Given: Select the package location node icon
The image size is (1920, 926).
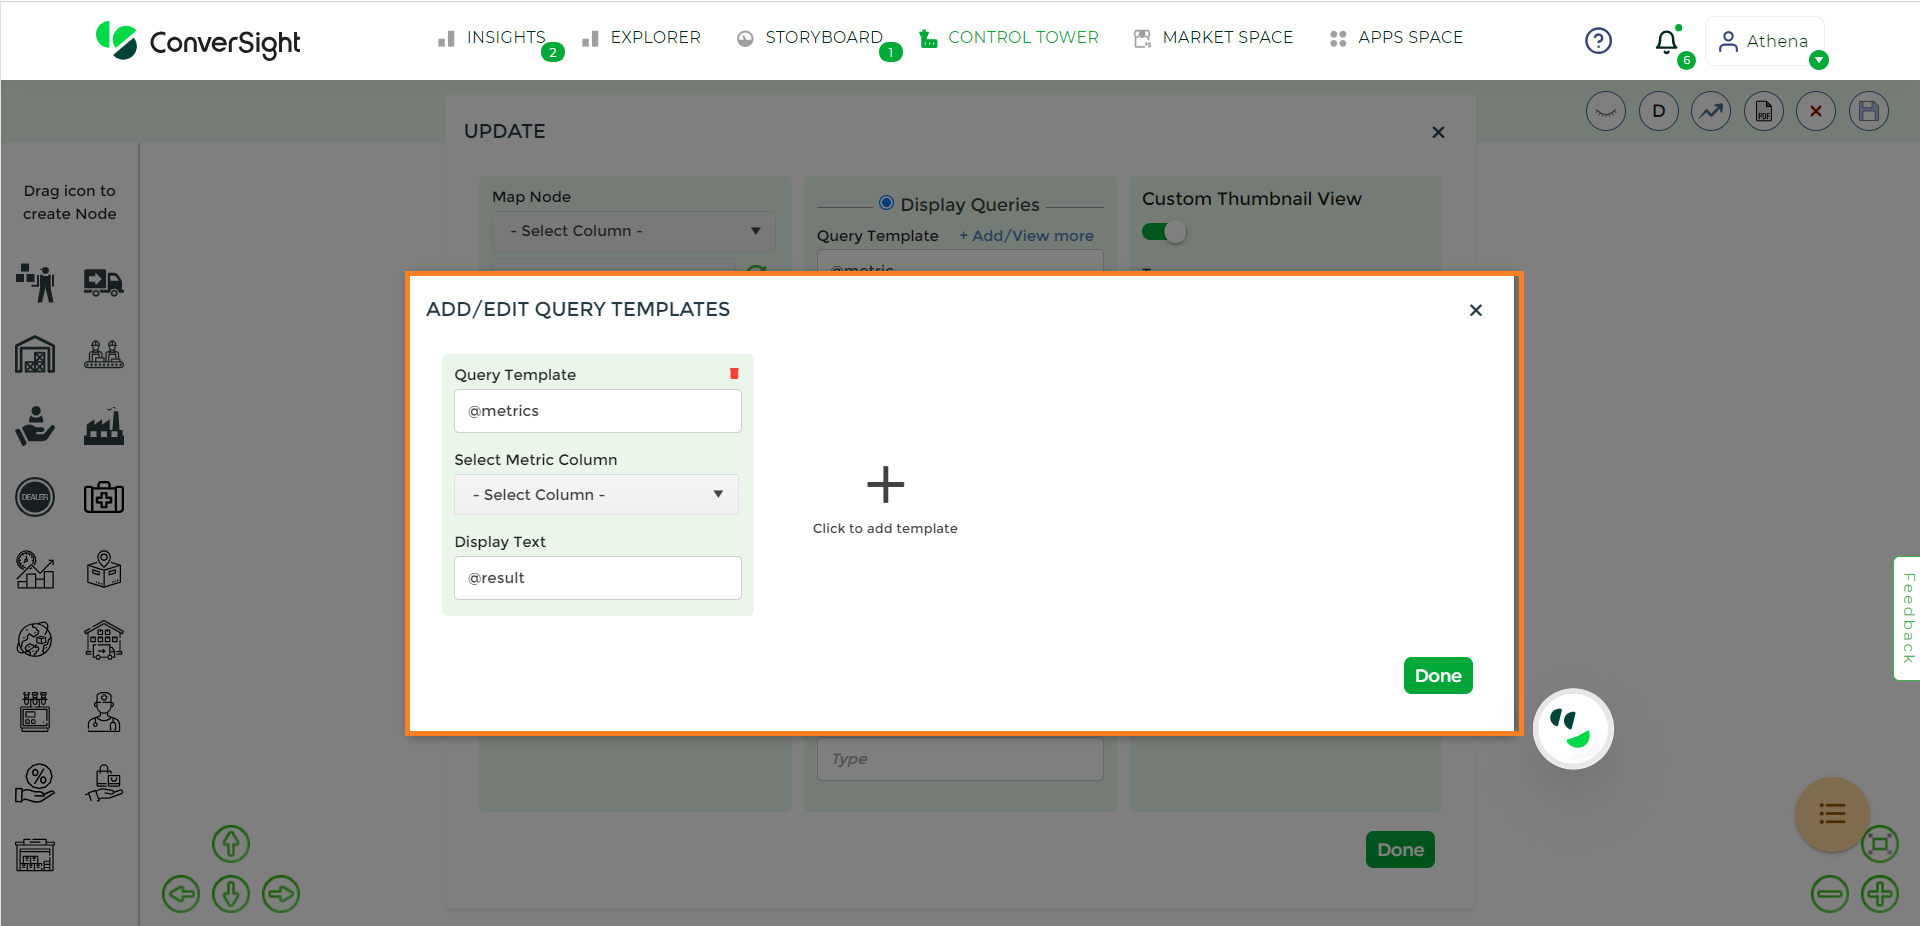Looking at the screenshot, I should coord(104,569).
